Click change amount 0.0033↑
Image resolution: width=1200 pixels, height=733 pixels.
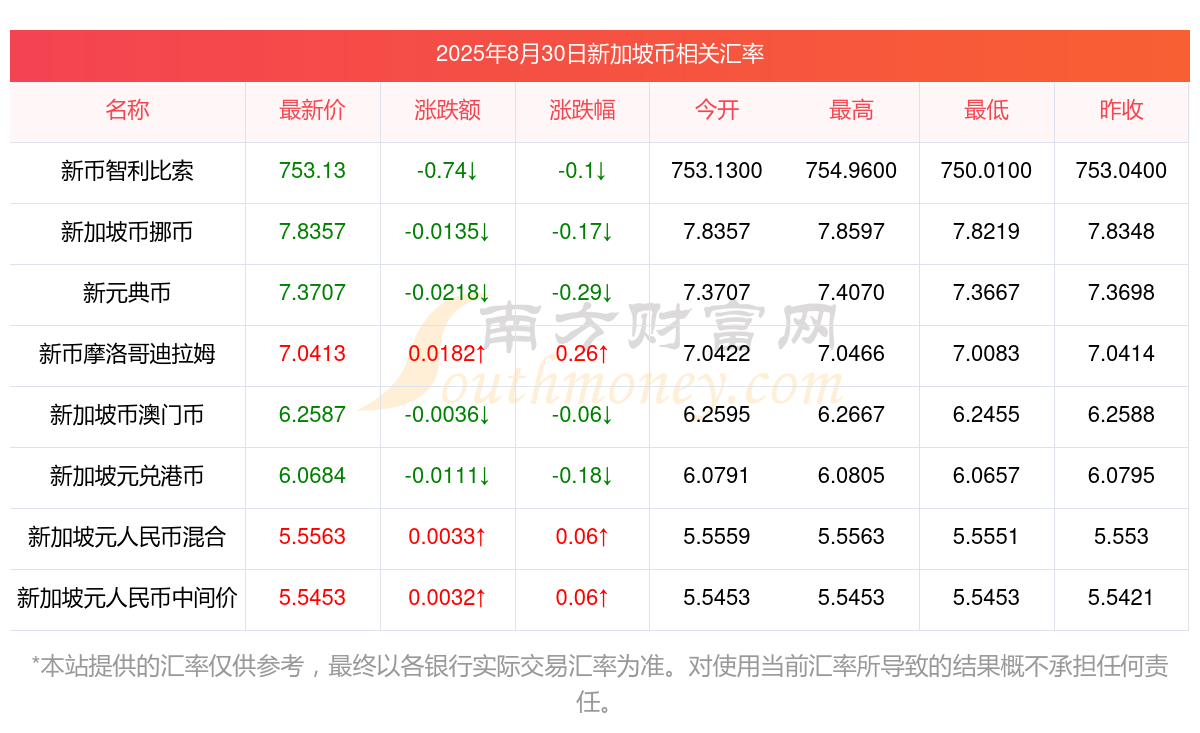[x=447, y=537]
